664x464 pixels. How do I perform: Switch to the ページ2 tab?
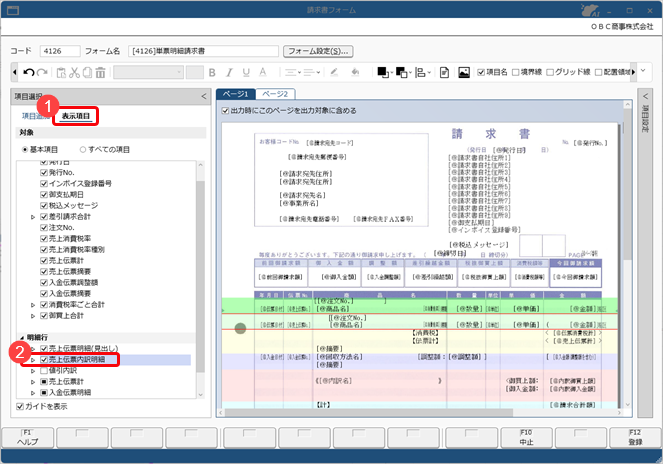tap(275, 94)
